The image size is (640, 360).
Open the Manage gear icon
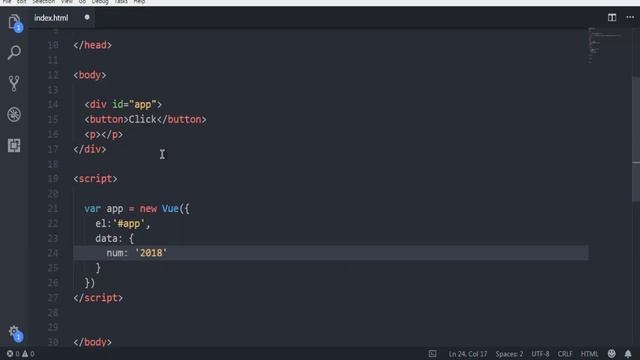coord(15,332)
